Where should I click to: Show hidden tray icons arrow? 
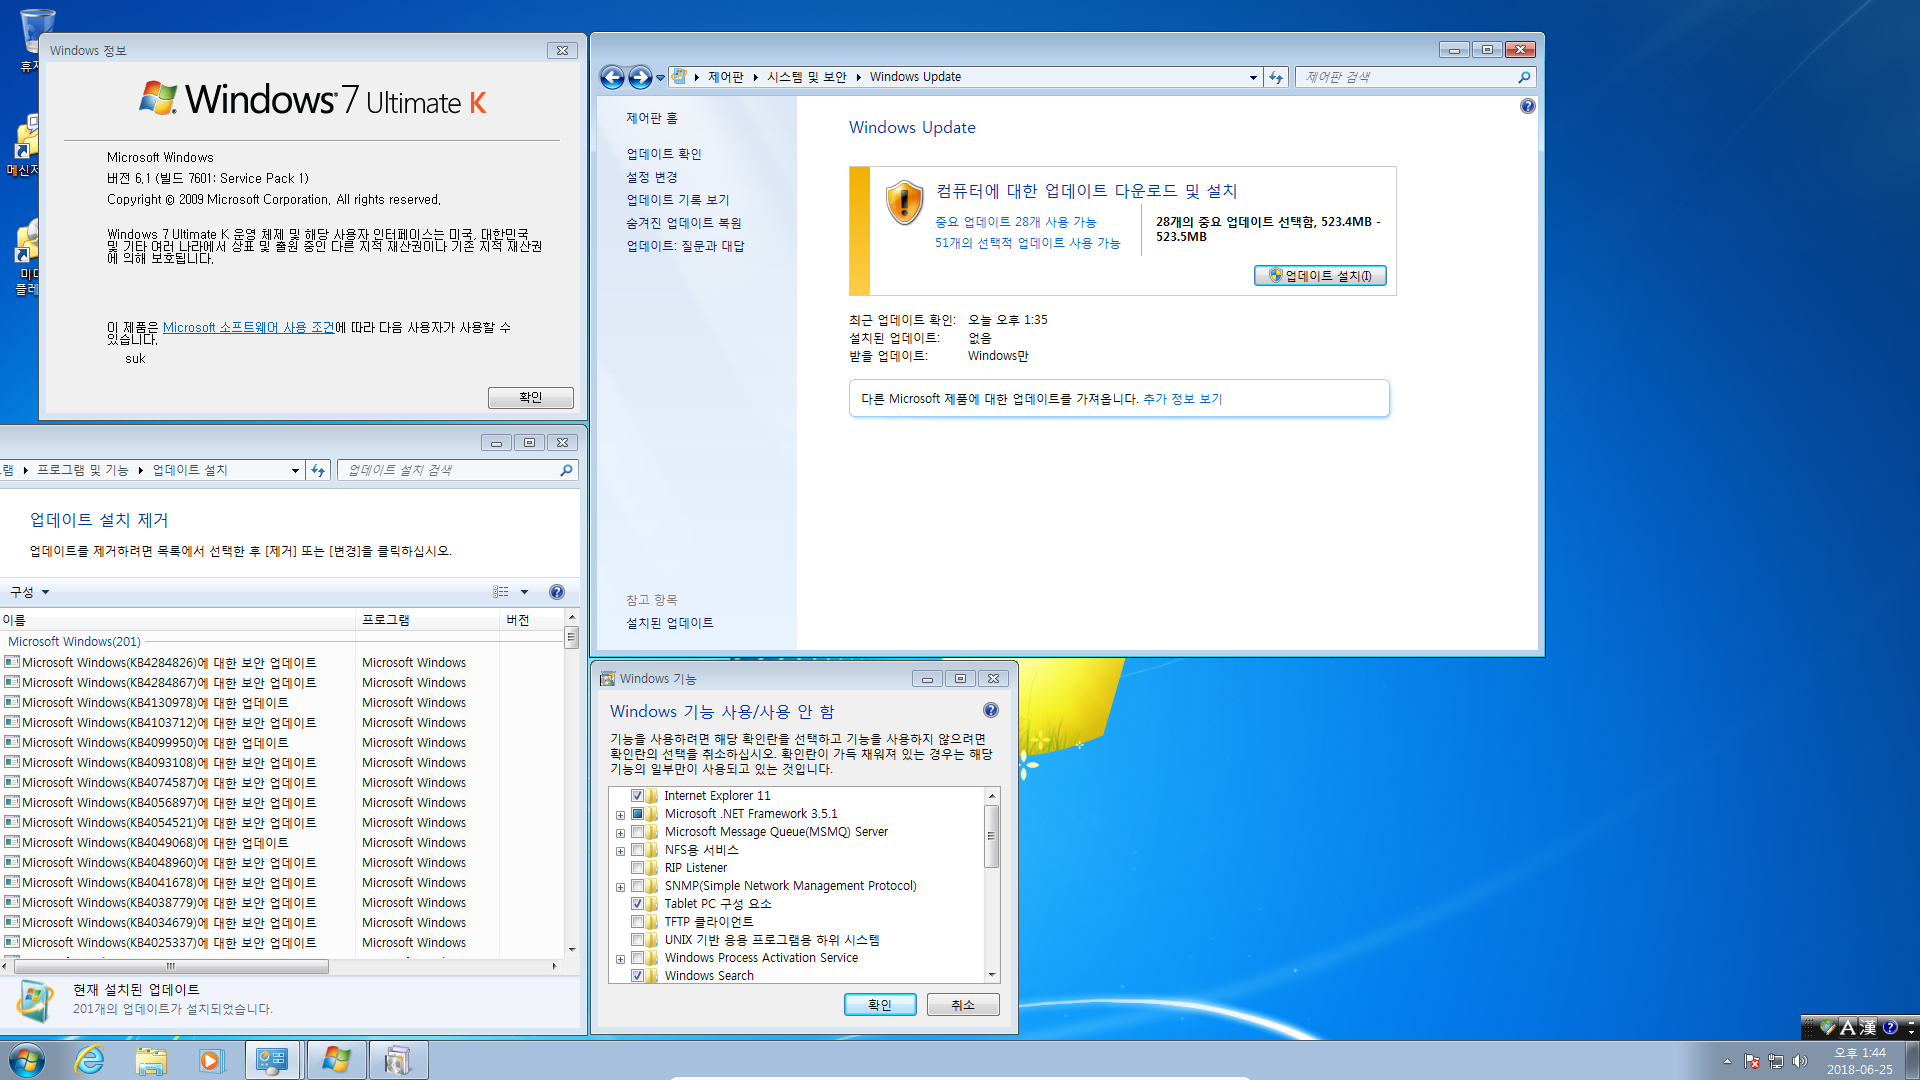[1727, 1061]
